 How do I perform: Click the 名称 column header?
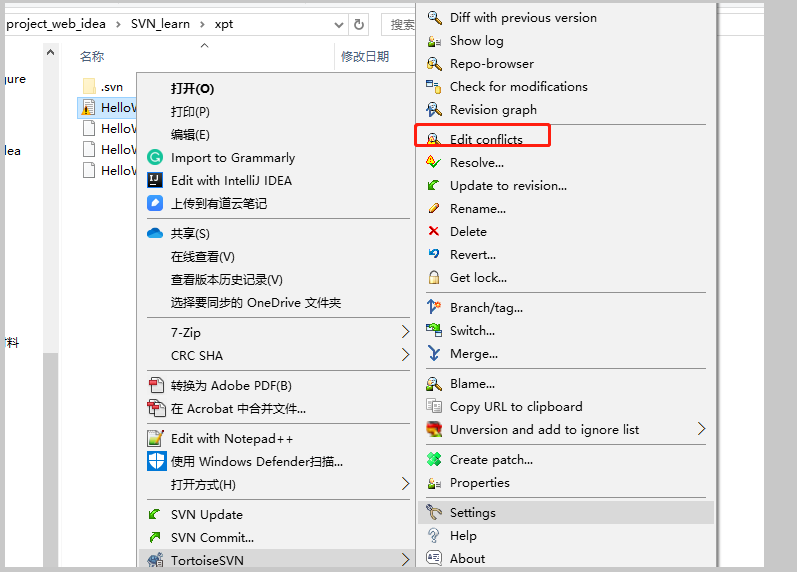click(91, 56)
